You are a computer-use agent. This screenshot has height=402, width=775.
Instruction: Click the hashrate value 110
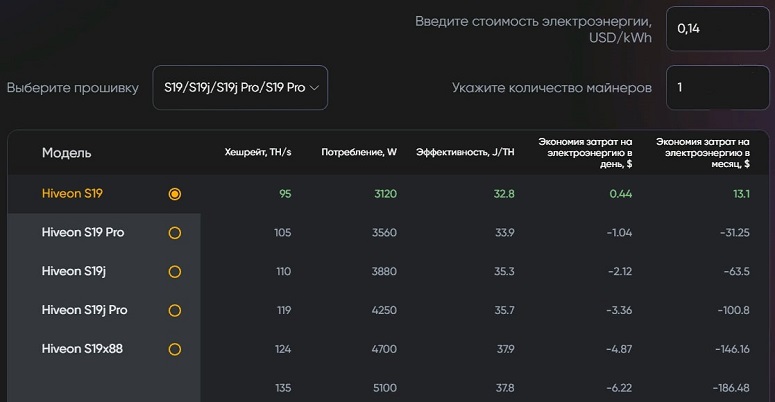tap(284, 271)
